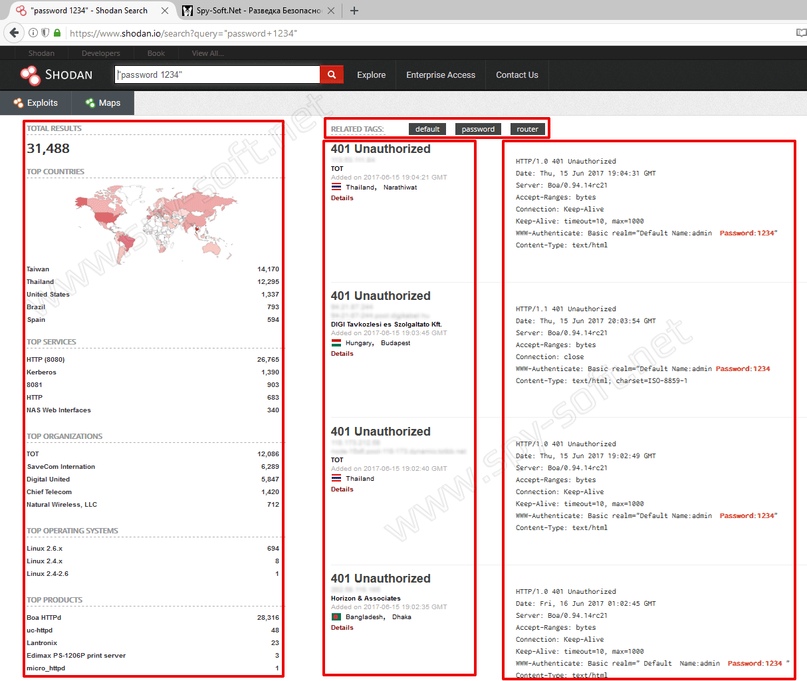This screenshot has width=807, height=681.
Task: Filter by the "micro_httpd" product
Action: [153, 668]
